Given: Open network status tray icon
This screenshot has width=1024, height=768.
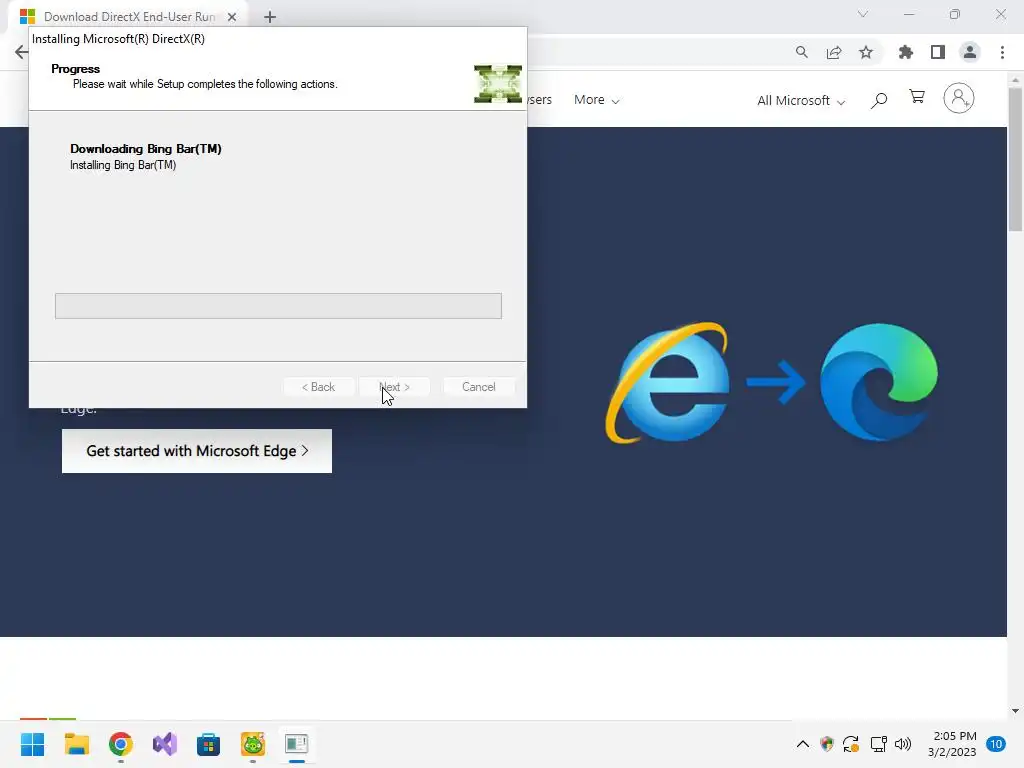Looking at the screenshot, I should (878, 744).
